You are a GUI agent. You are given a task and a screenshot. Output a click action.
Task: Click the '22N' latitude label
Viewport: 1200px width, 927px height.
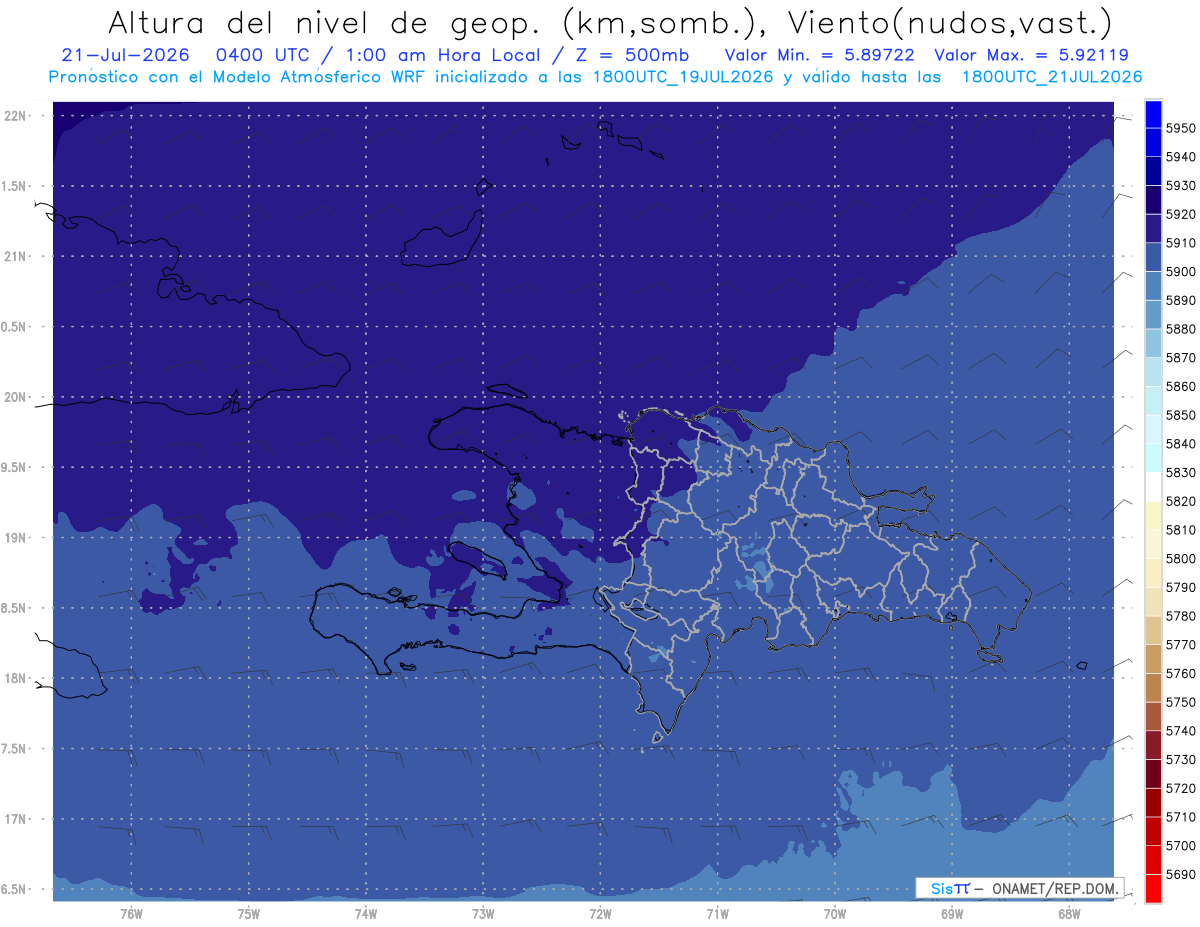[17, 116]
